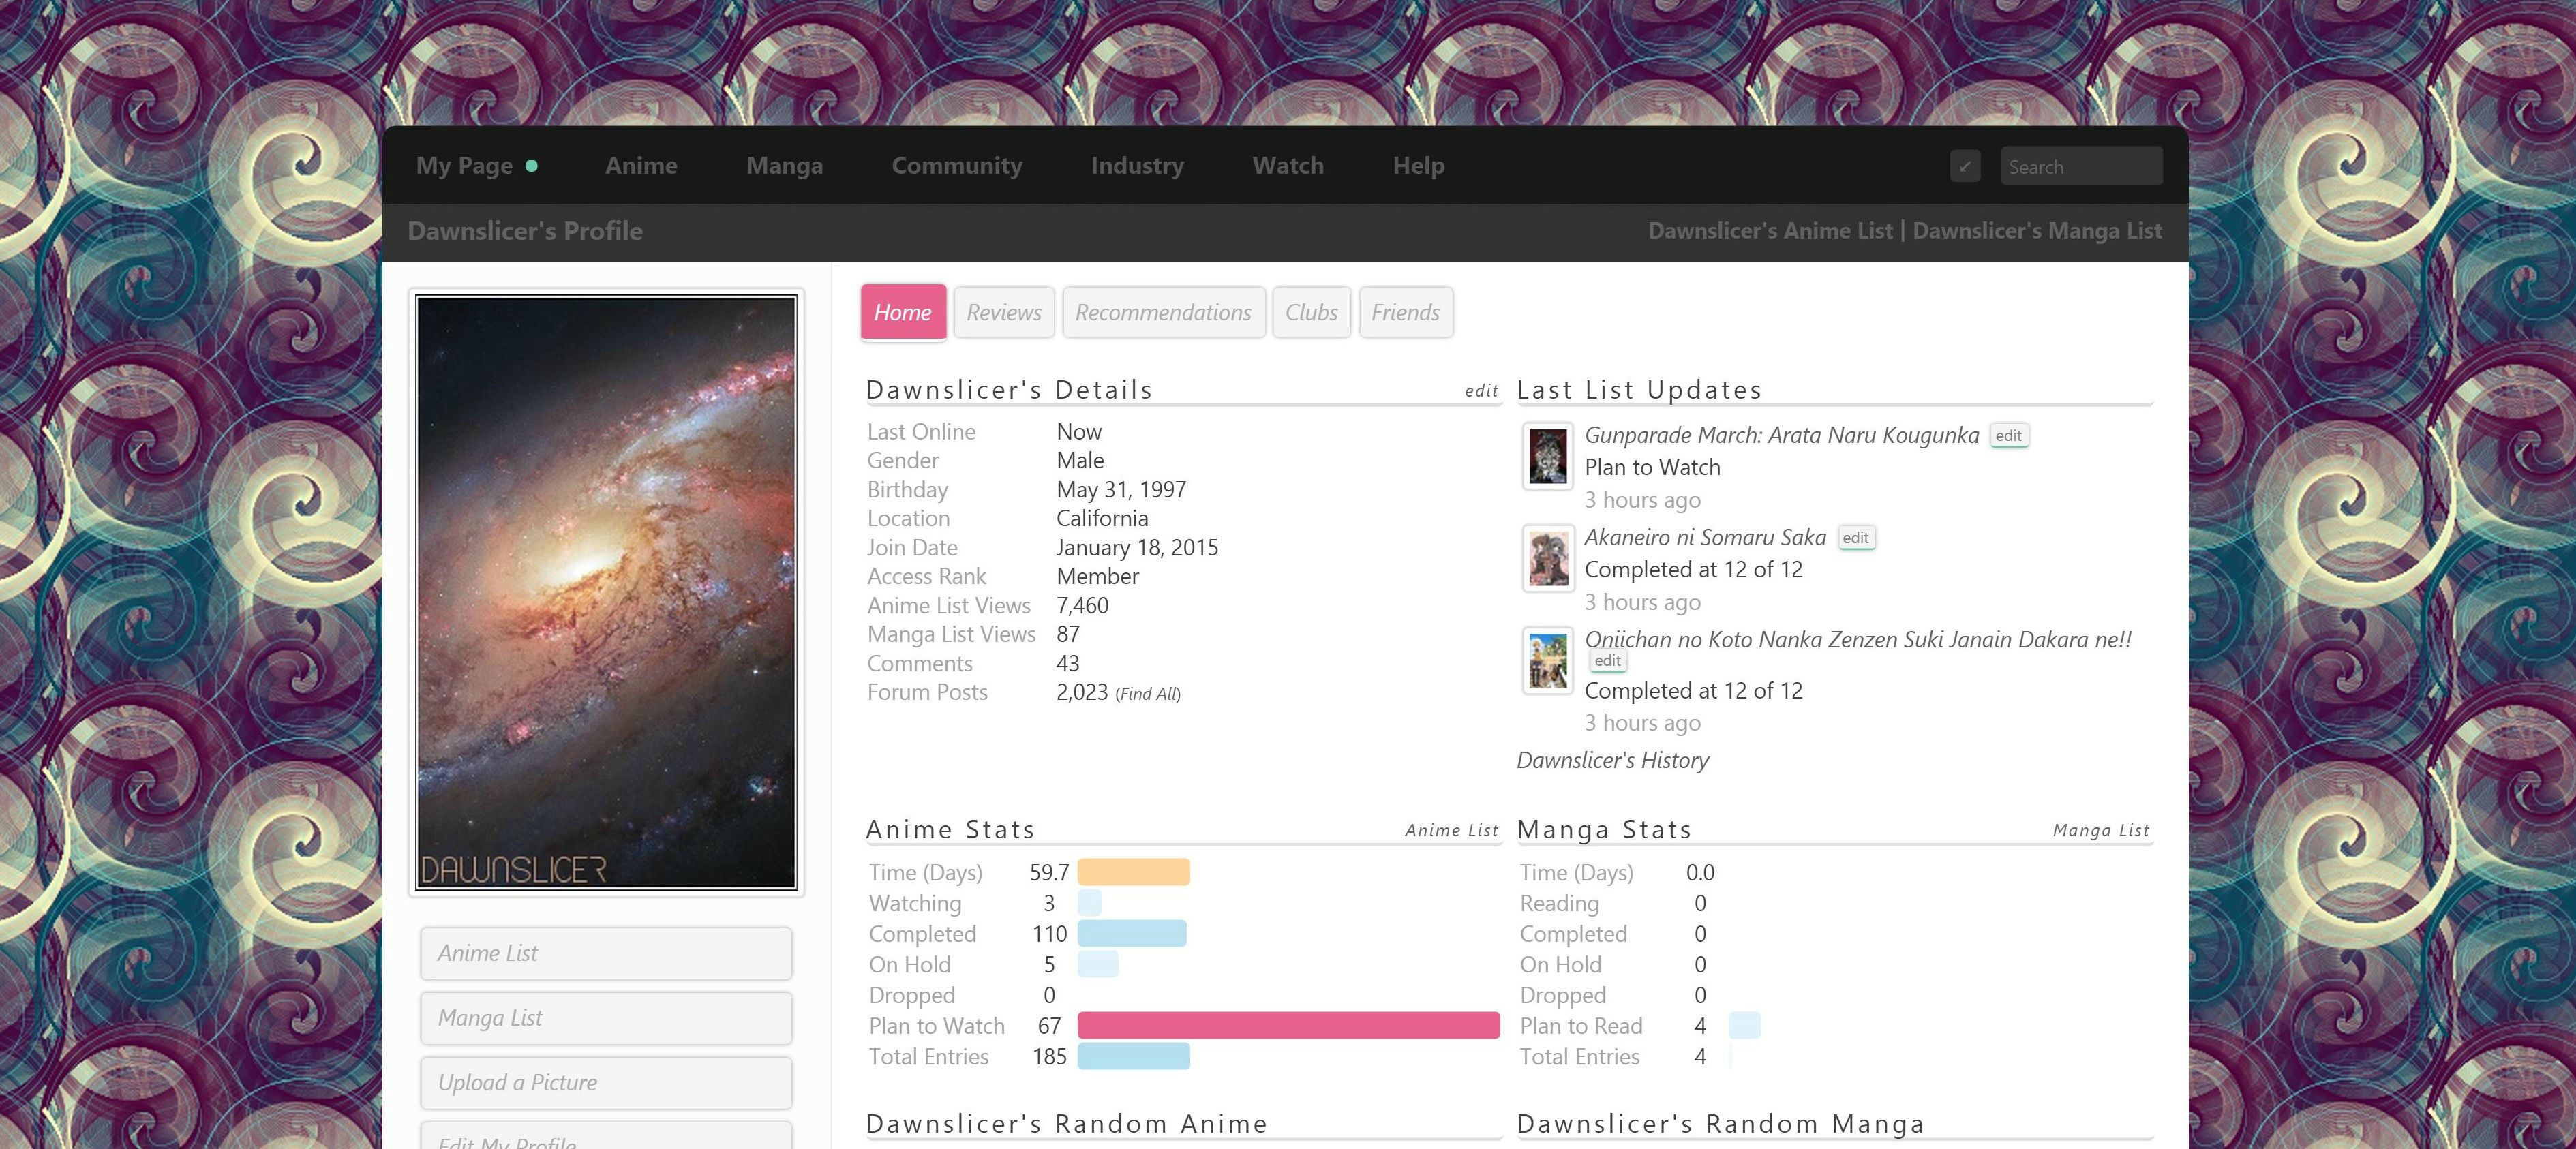Click the orange Time (Days) bar

tap(1133, 872)
